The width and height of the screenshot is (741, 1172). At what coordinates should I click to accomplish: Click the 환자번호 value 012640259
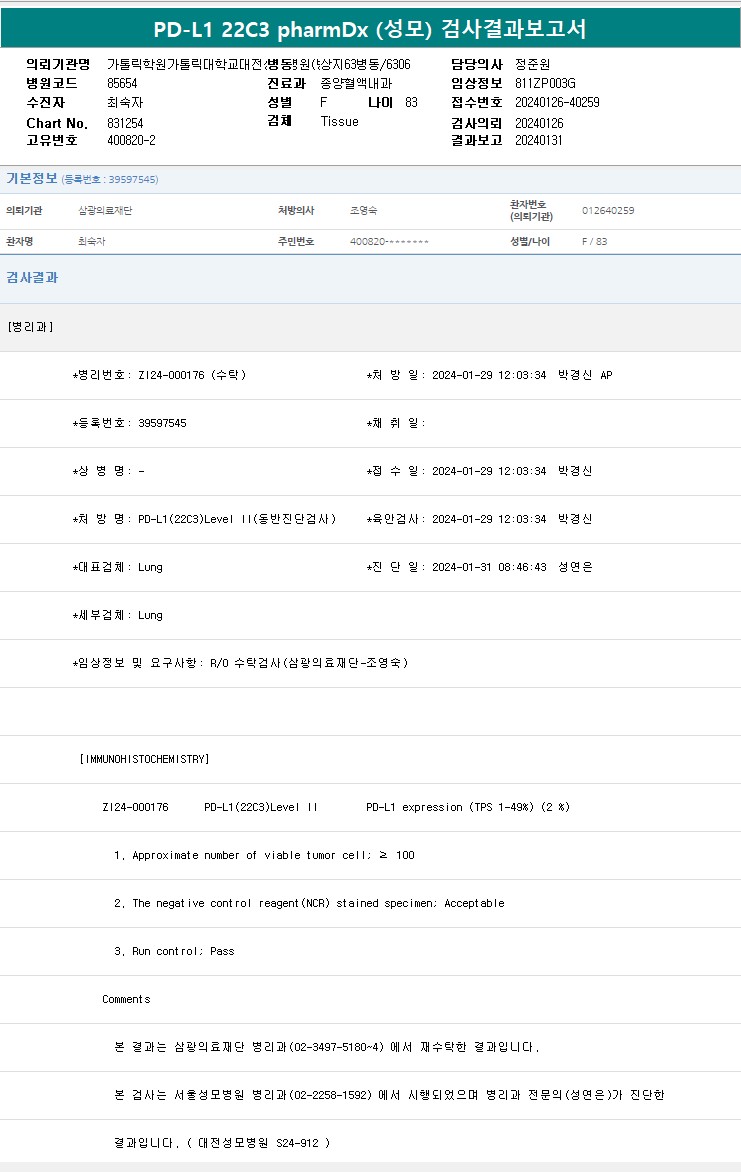click(608, 211)
